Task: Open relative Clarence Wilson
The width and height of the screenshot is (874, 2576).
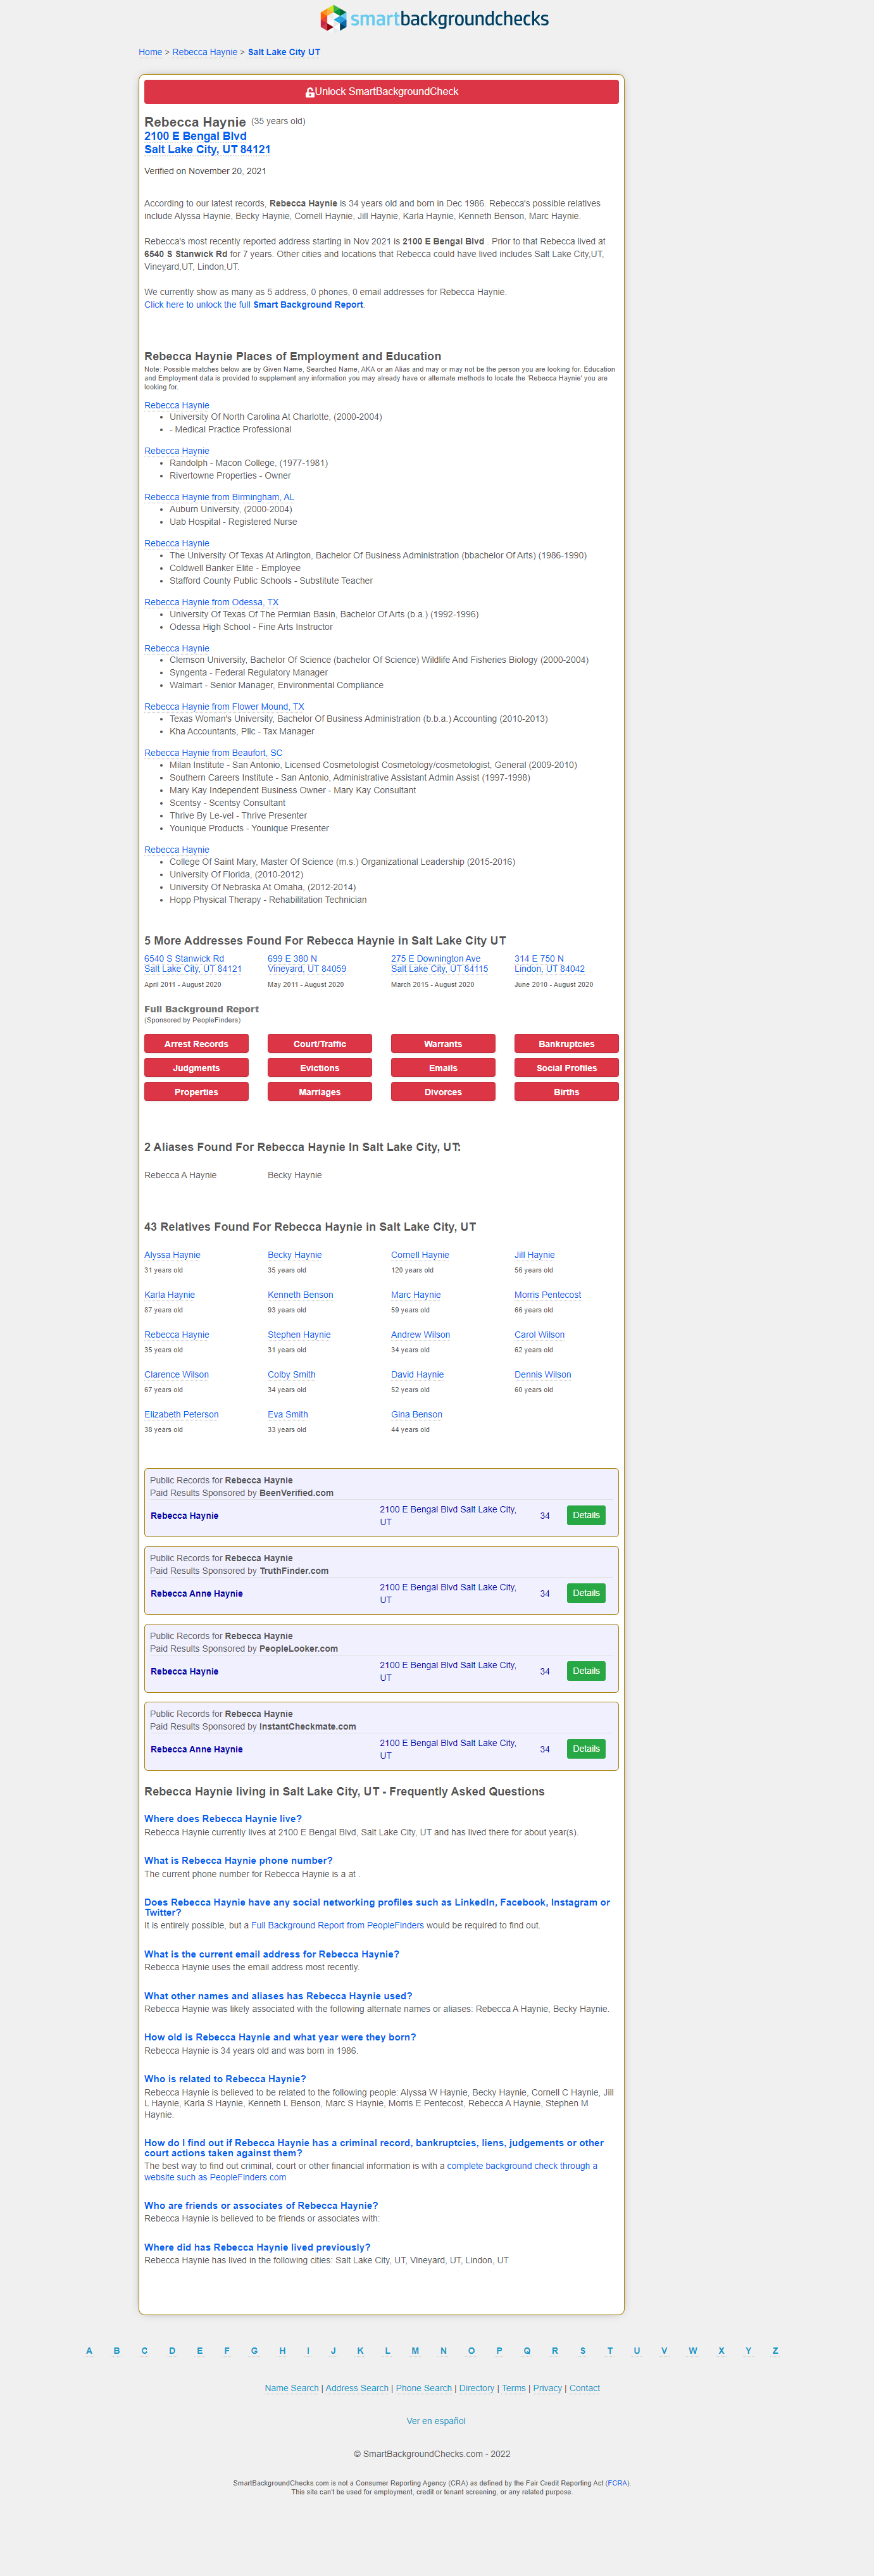Action: pyautogui.click(x=177, y=1375)
